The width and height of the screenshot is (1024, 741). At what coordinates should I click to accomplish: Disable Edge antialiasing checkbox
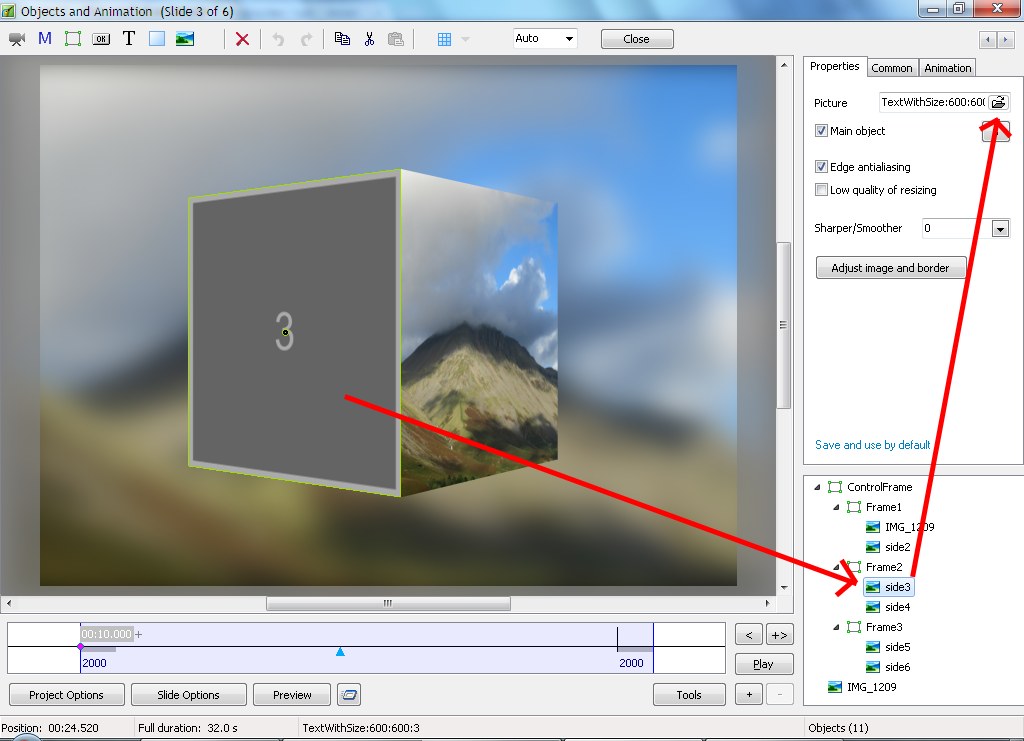pyautogui.click(x=821, y=167)
